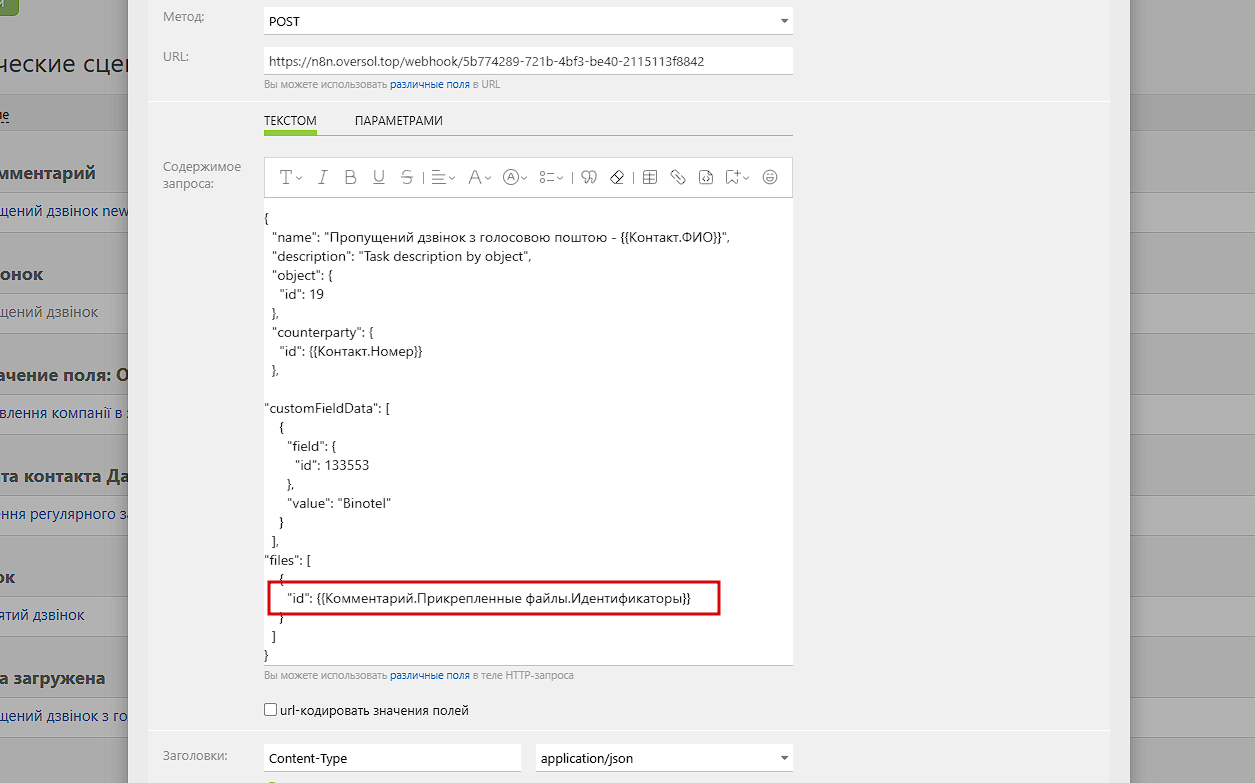Open the Метод POST dropdown

pyautogui.click(x=528, y=21)
